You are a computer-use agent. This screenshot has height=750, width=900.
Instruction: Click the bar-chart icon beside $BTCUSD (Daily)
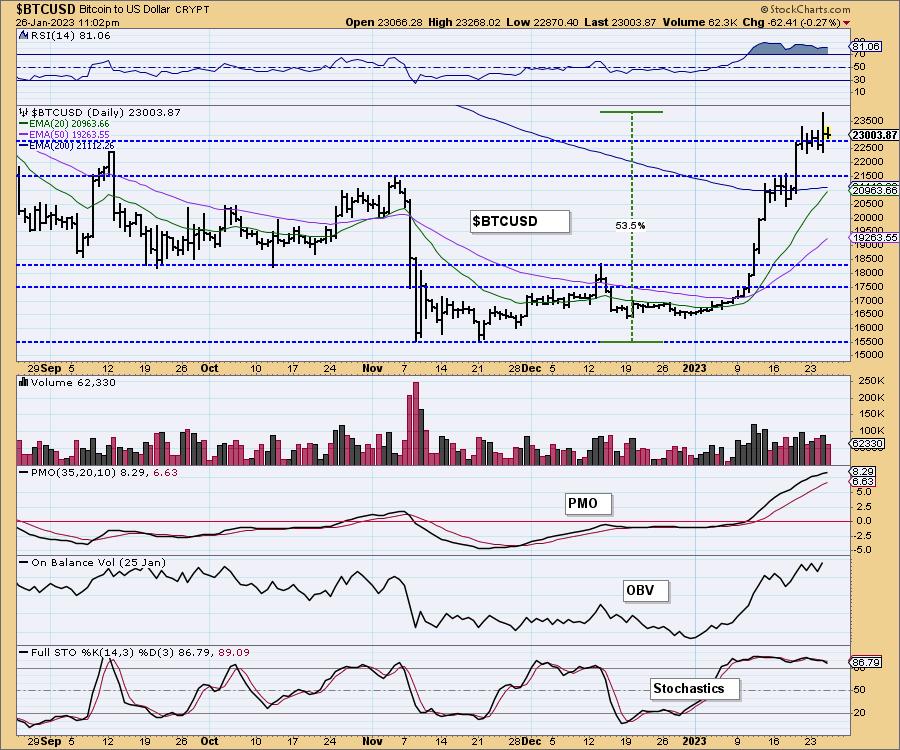click(x=23, y=112)
